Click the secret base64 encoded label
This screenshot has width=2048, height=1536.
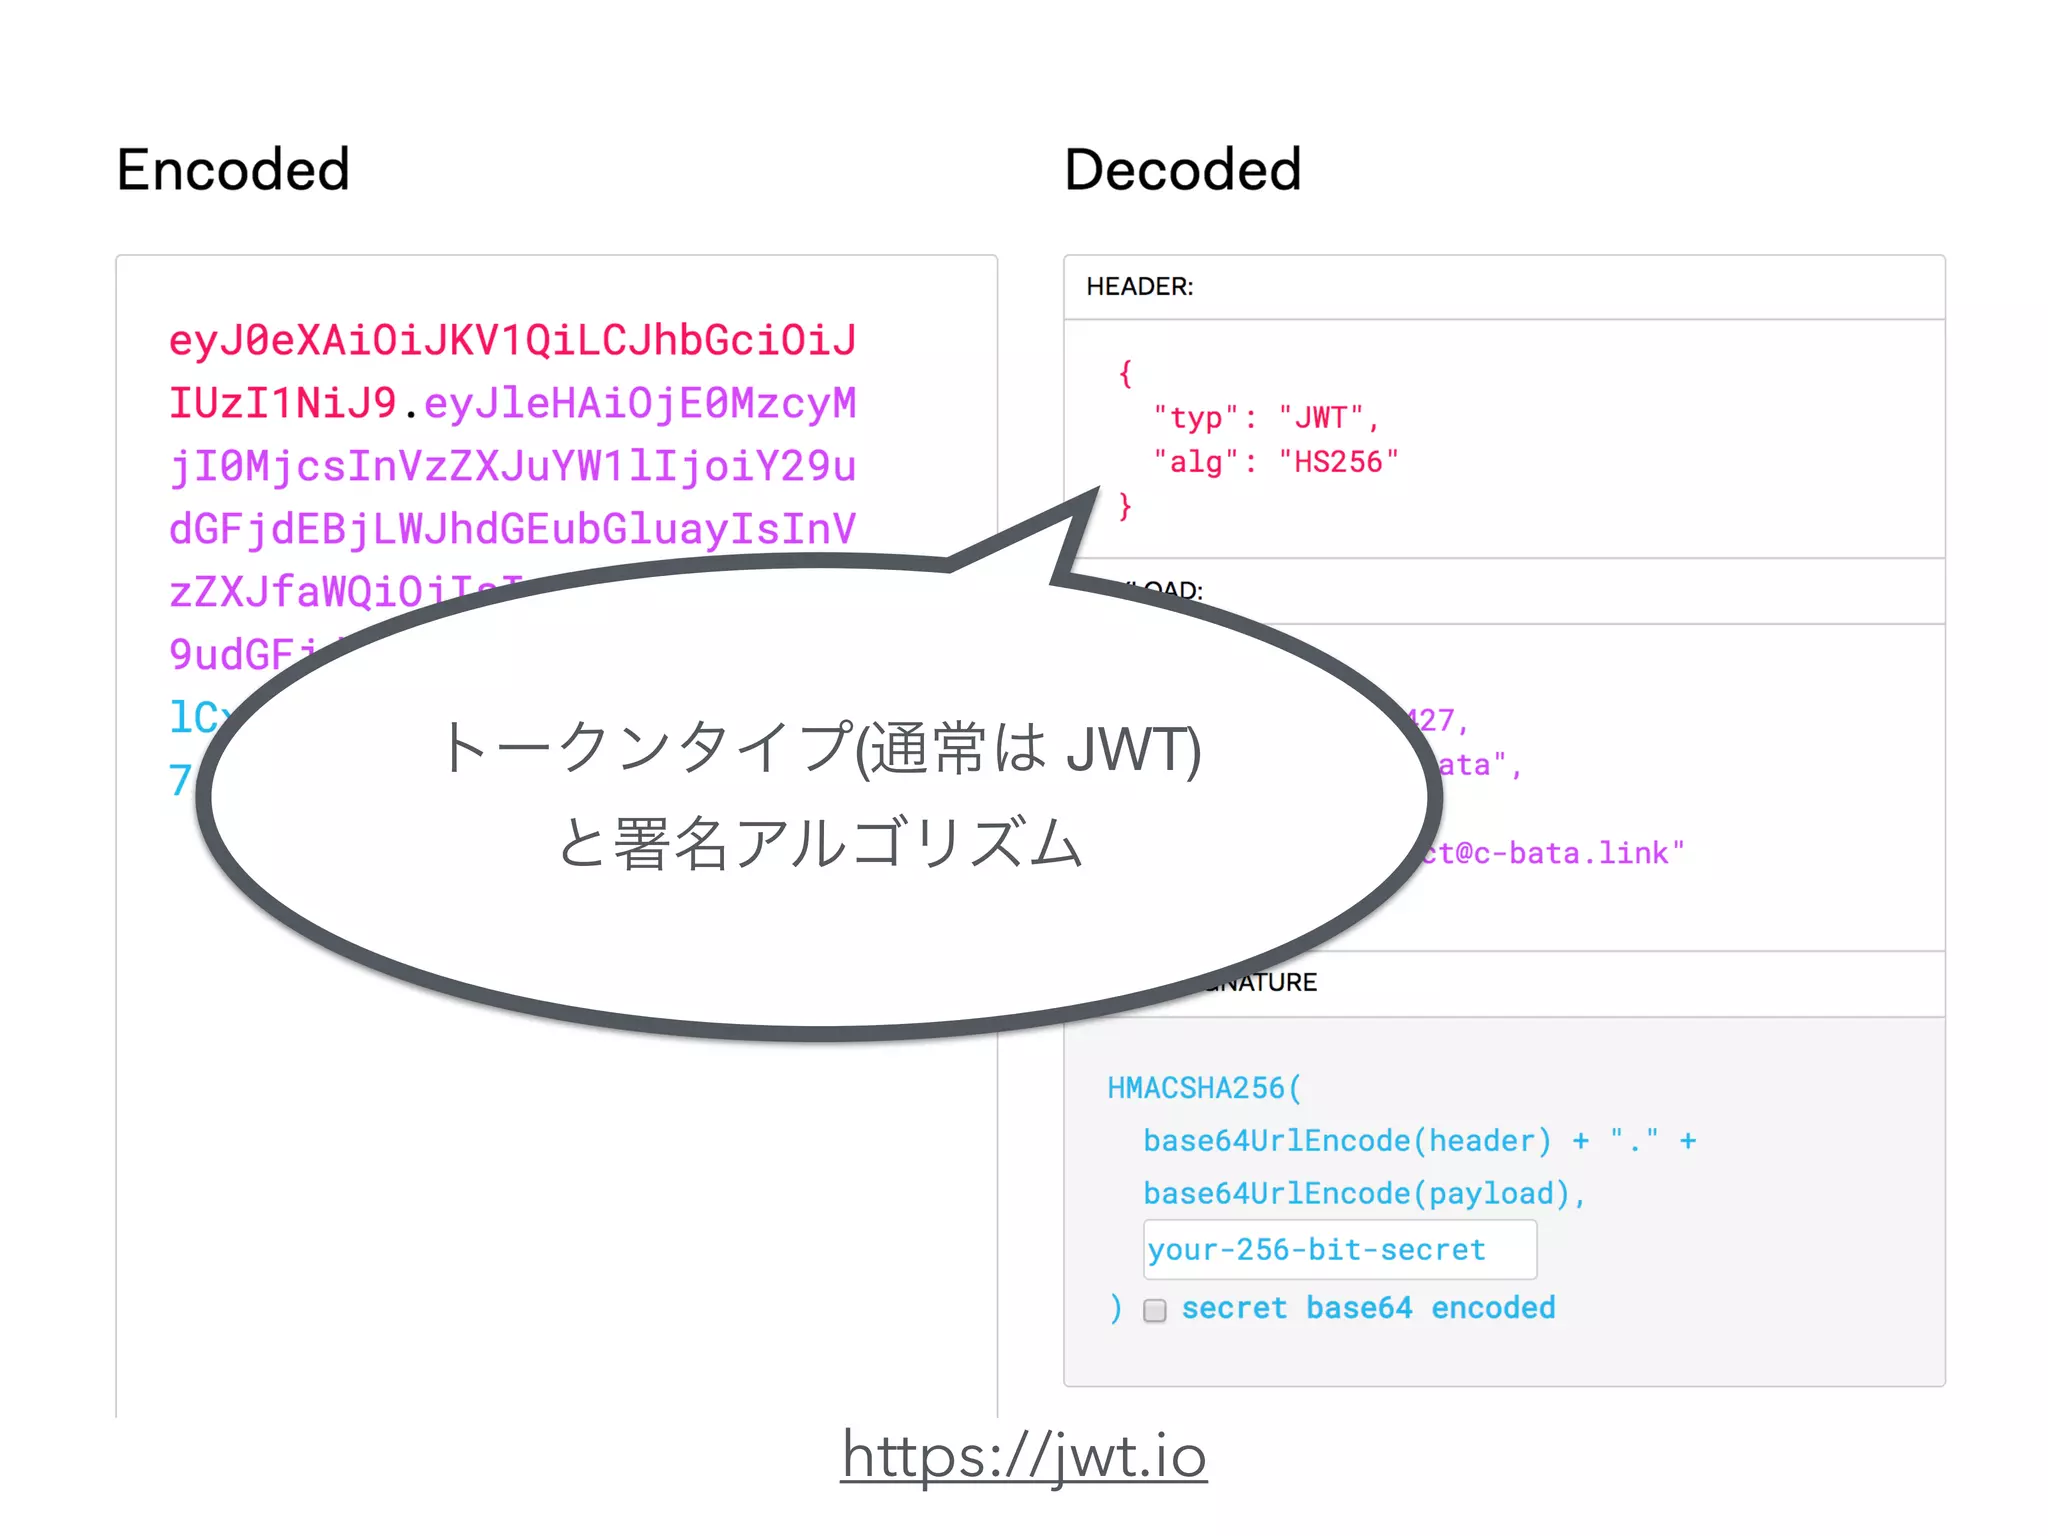(1368, 1308)
